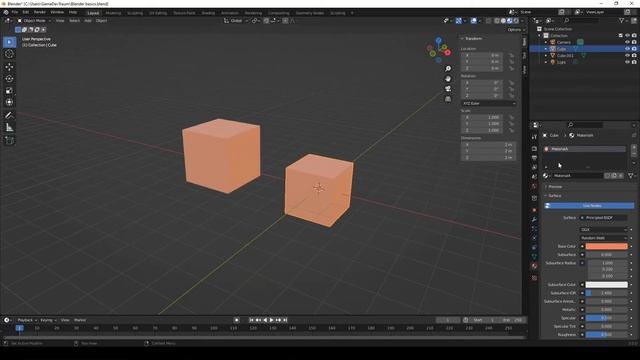Open the Base Color swatch
Screen dimensions: 640x360
point(607,247)
